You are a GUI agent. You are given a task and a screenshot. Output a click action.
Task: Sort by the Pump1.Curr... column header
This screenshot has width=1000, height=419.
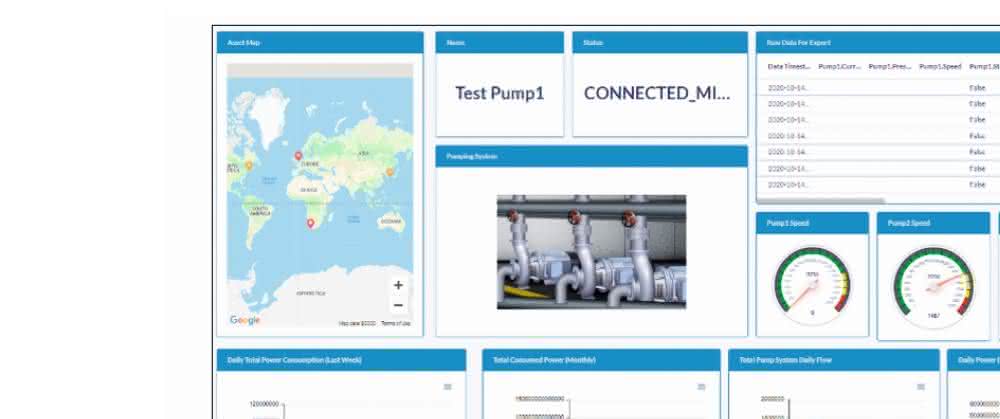coord(839,66)
